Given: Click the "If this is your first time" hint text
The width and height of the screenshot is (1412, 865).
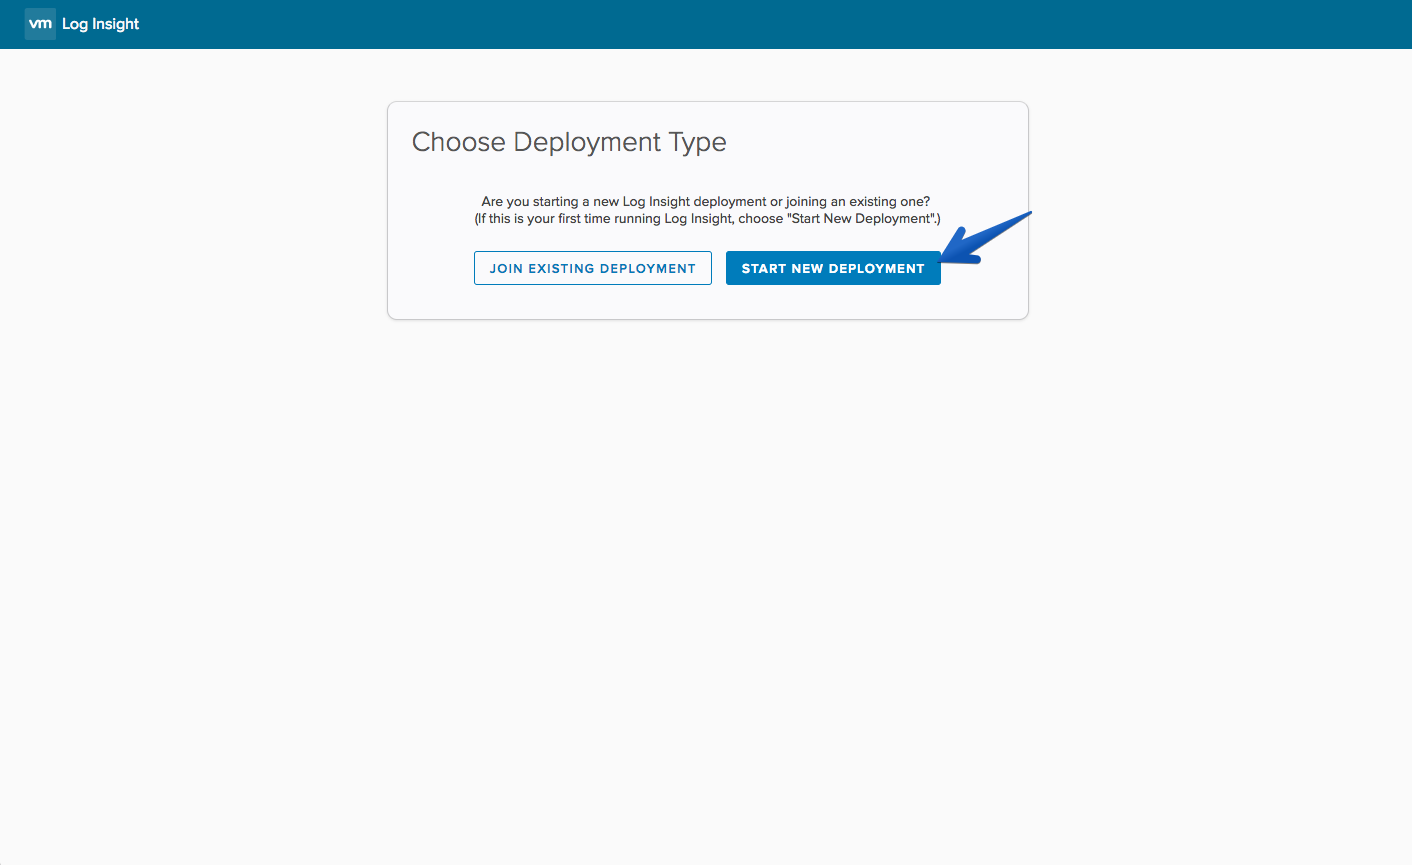Looking at the screenshot, I should [x=707, y=218].
